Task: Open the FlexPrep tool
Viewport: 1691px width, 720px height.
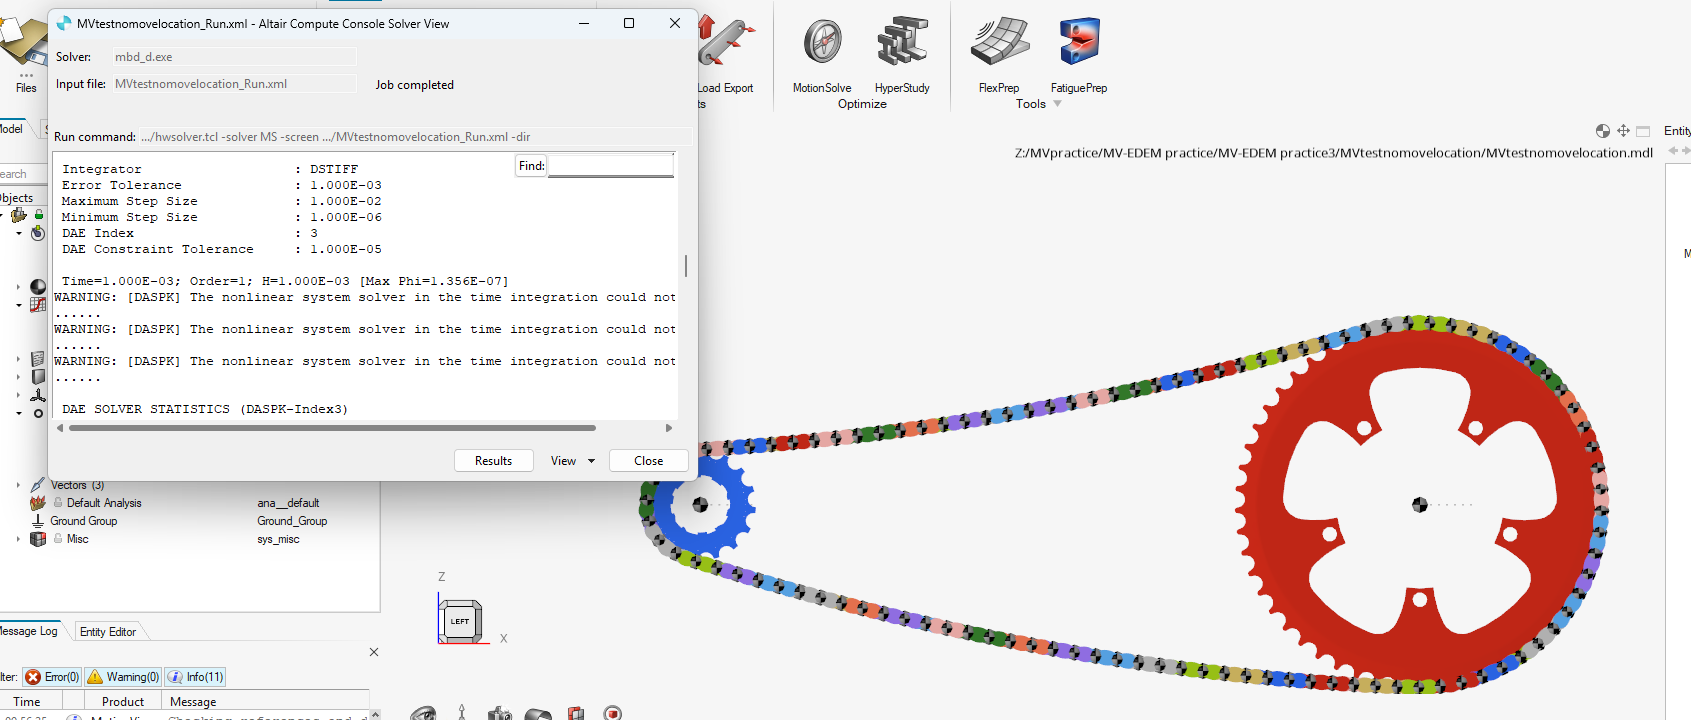Action: (999, 56)
